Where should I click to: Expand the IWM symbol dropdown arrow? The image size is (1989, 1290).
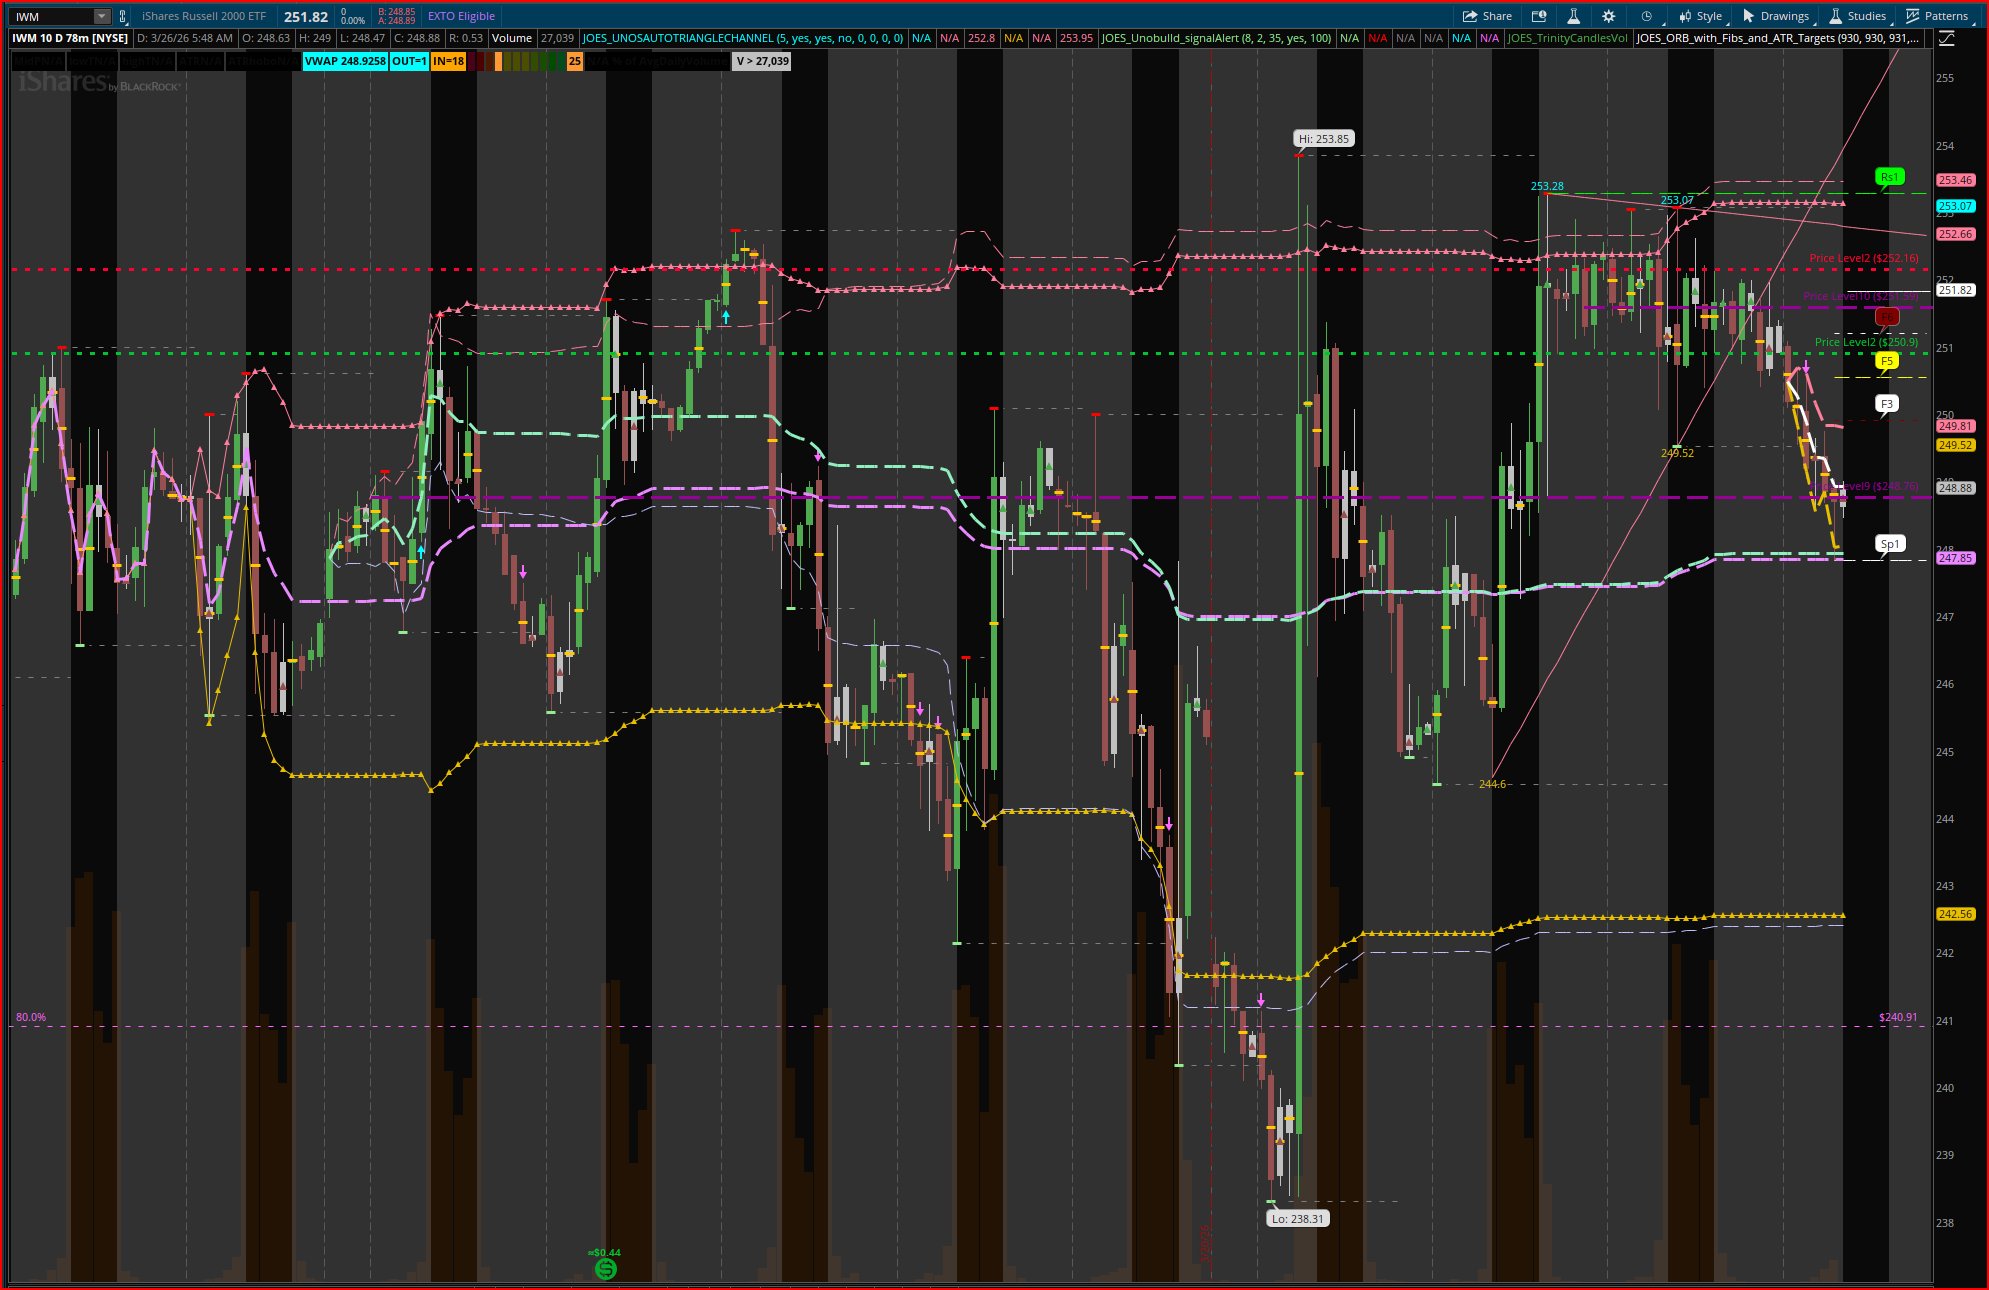(x=101, y=16)
